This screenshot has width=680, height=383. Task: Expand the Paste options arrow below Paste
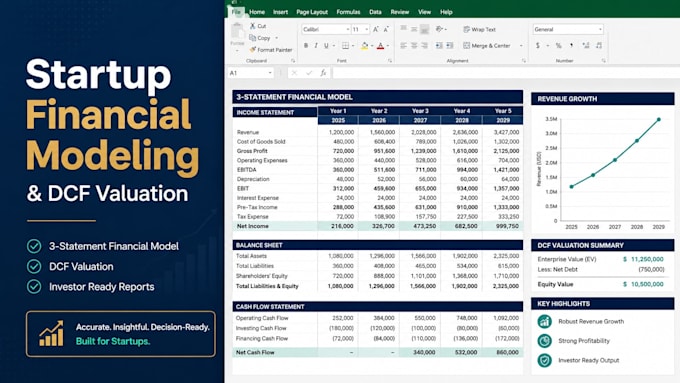237,51
